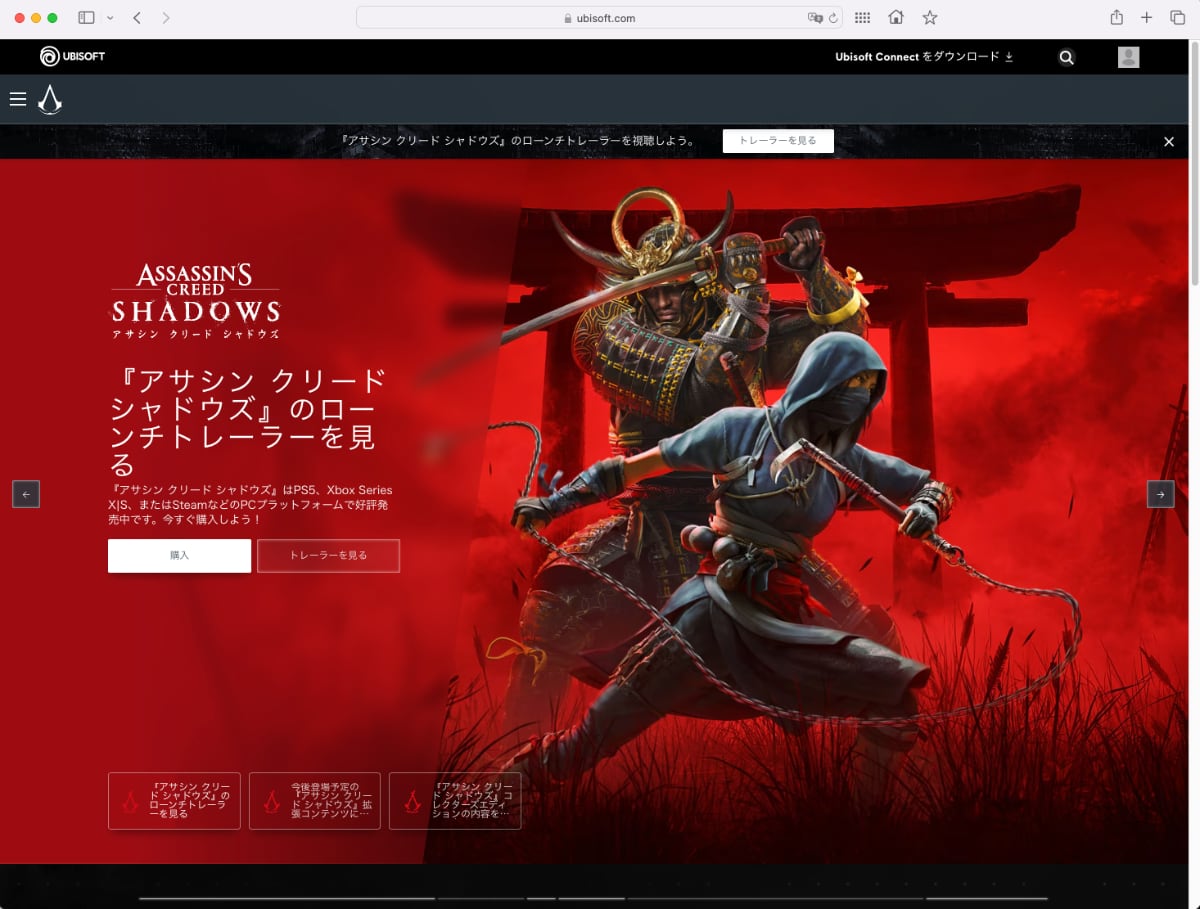Advance the carousel with the right arrow
Image resolution: width=1200 pixels, height=909 pixels.
[1160, 494]
